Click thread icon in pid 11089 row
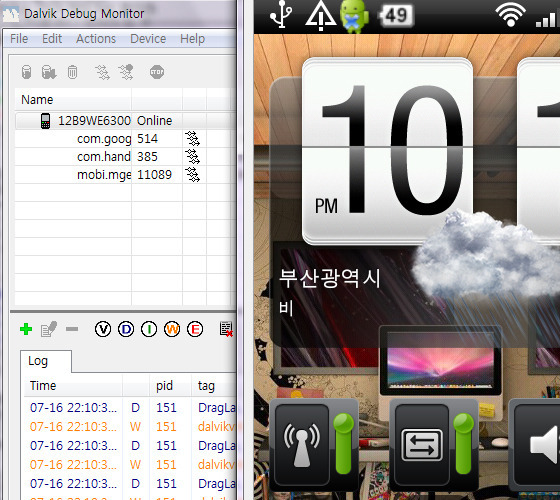 tap(192, 174)
